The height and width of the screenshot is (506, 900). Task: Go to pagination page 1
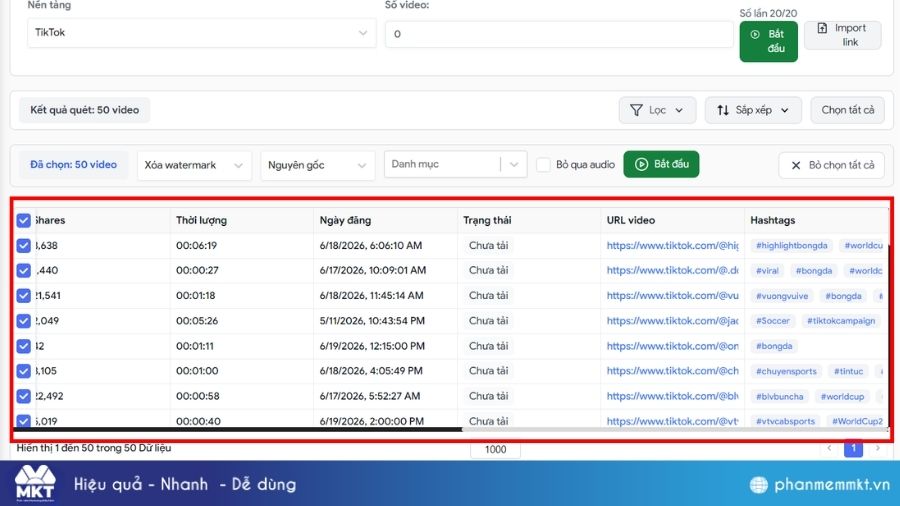[854, 447]
